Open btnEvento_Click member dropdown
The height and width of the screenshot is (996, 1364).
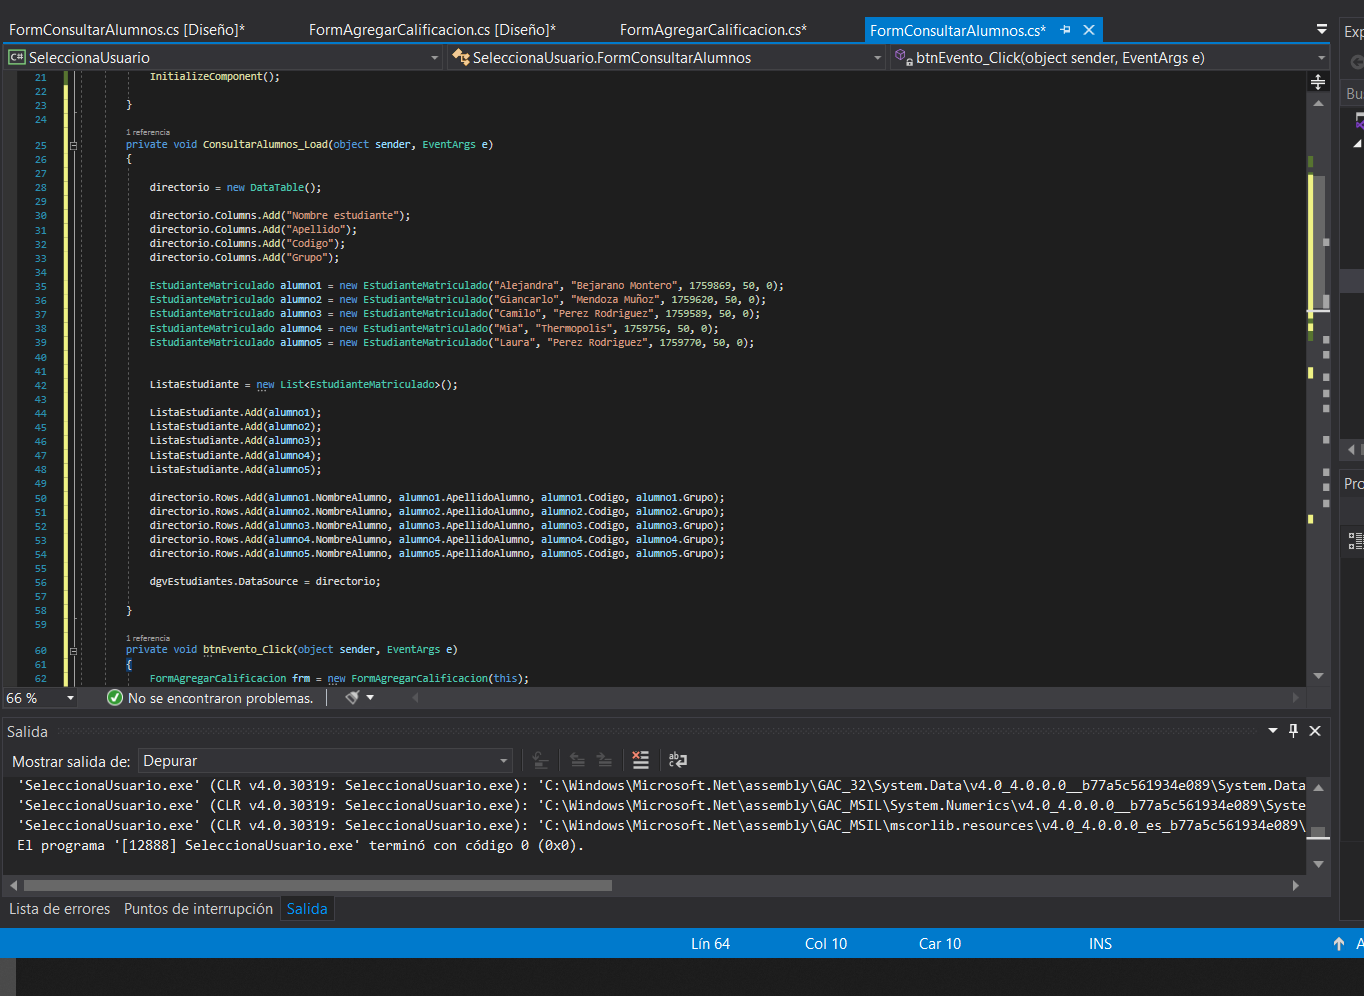[1322, 58]
